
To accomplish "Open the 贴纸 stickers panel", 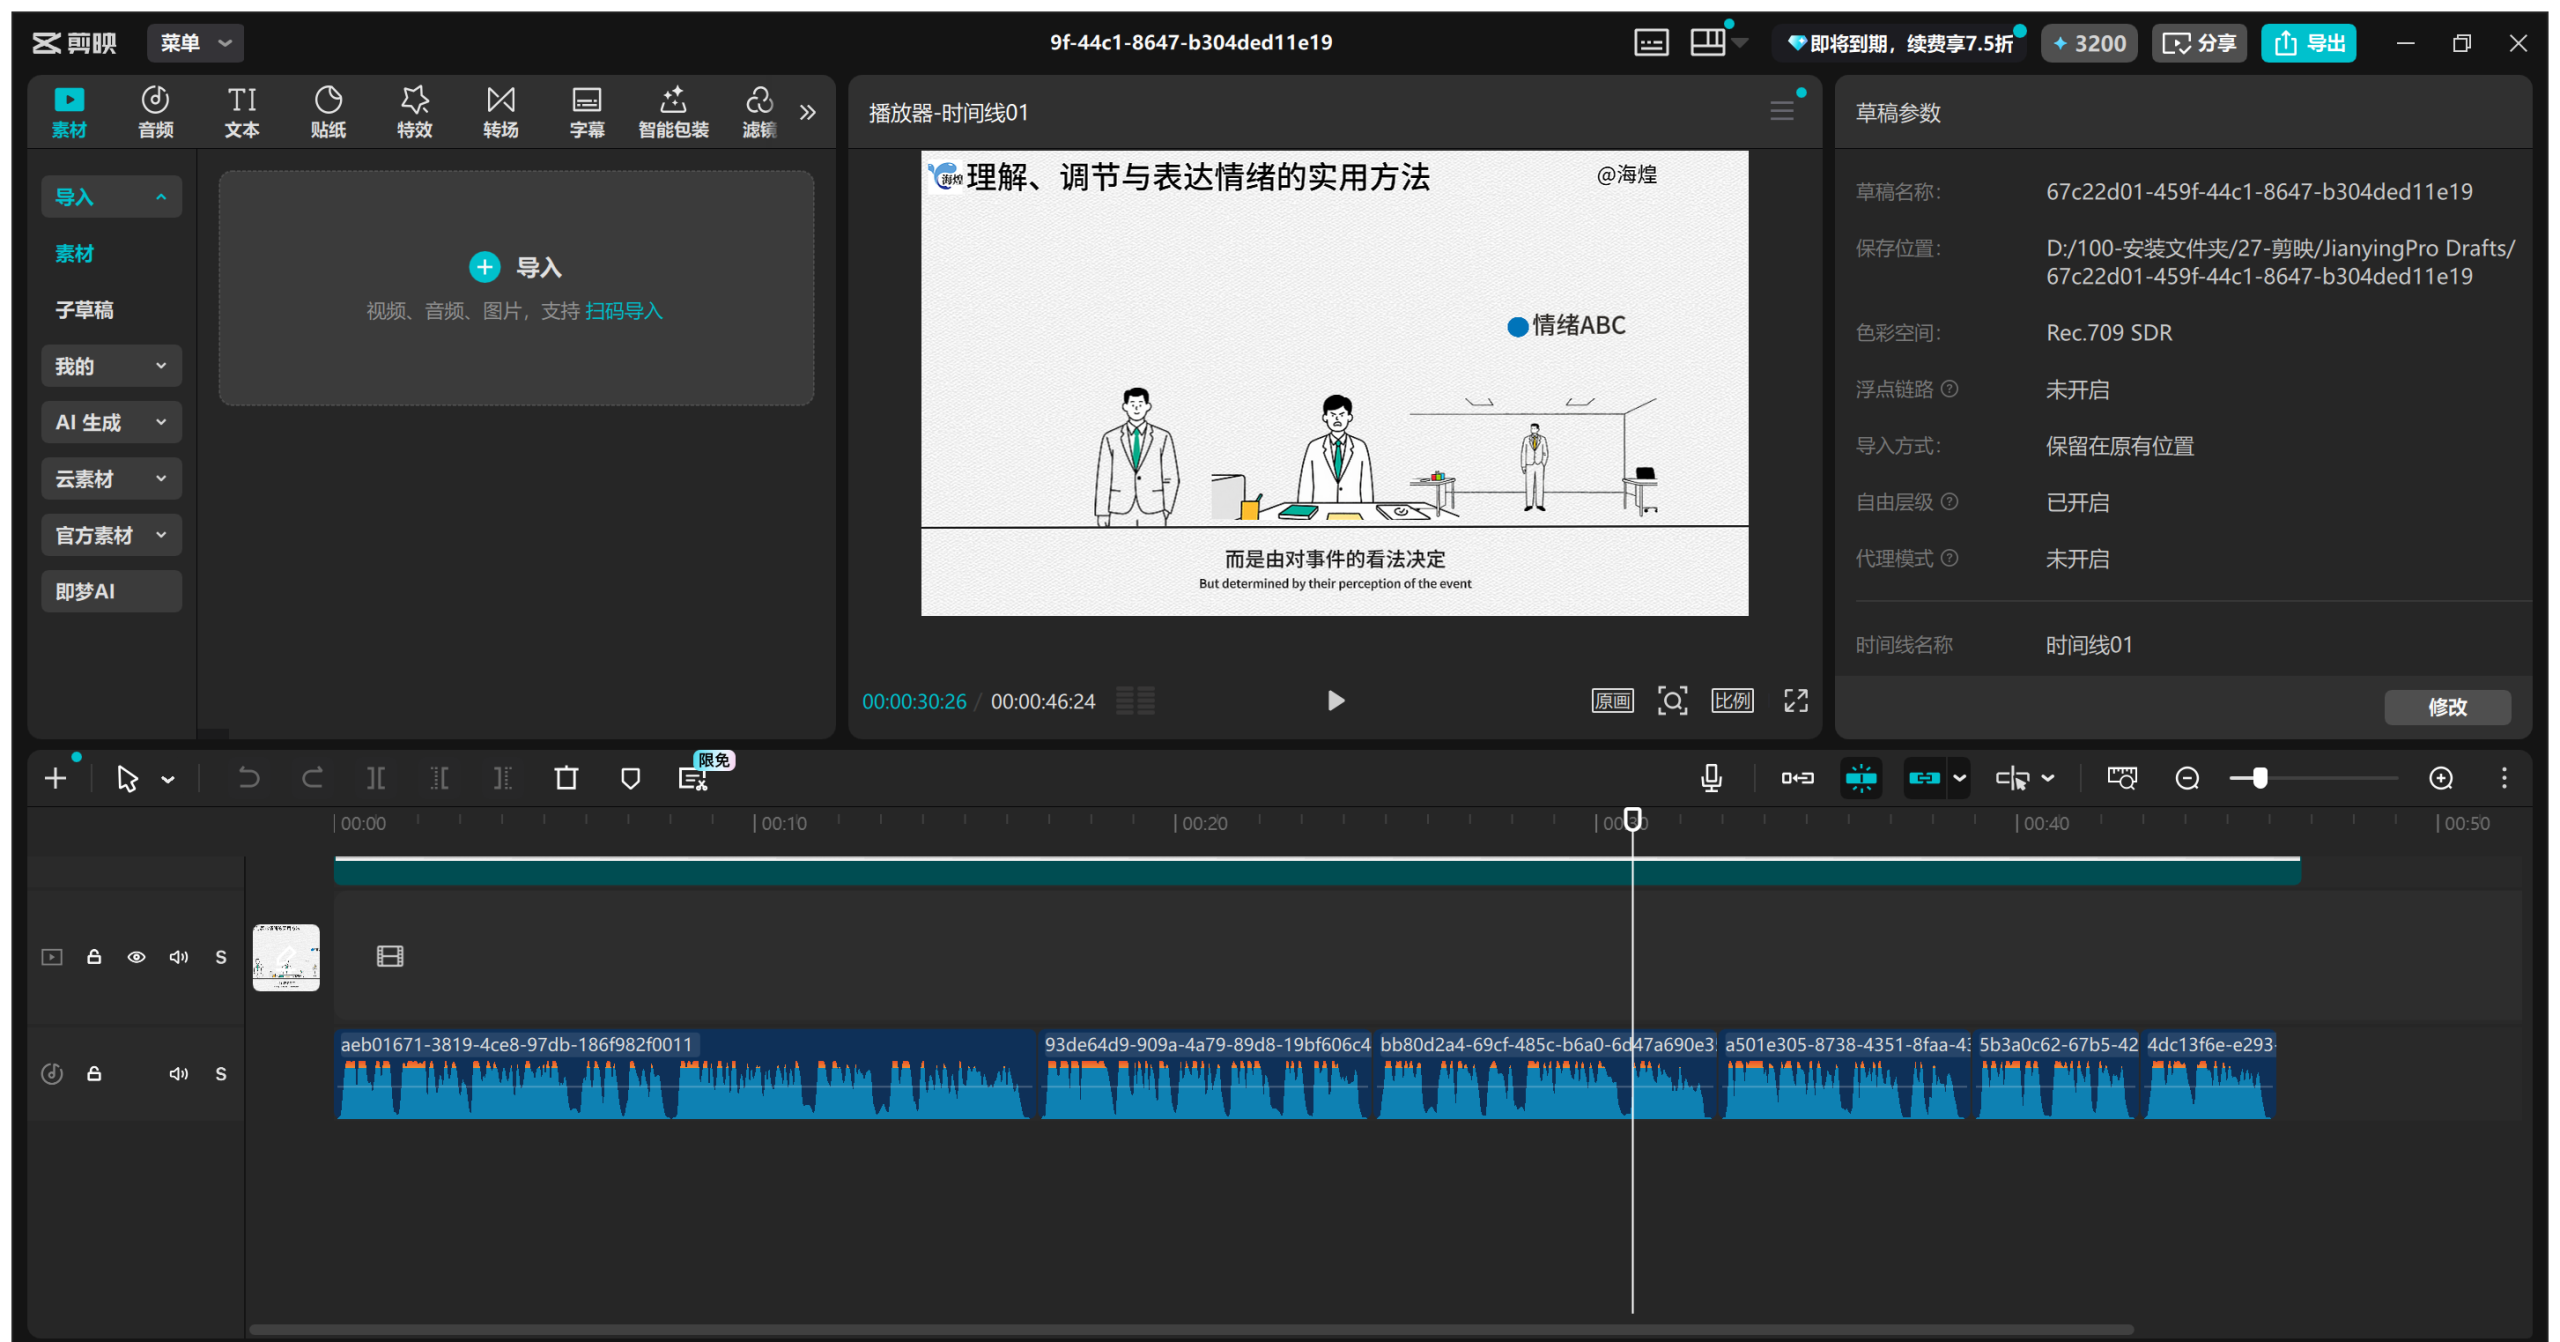I will (328, 111).
